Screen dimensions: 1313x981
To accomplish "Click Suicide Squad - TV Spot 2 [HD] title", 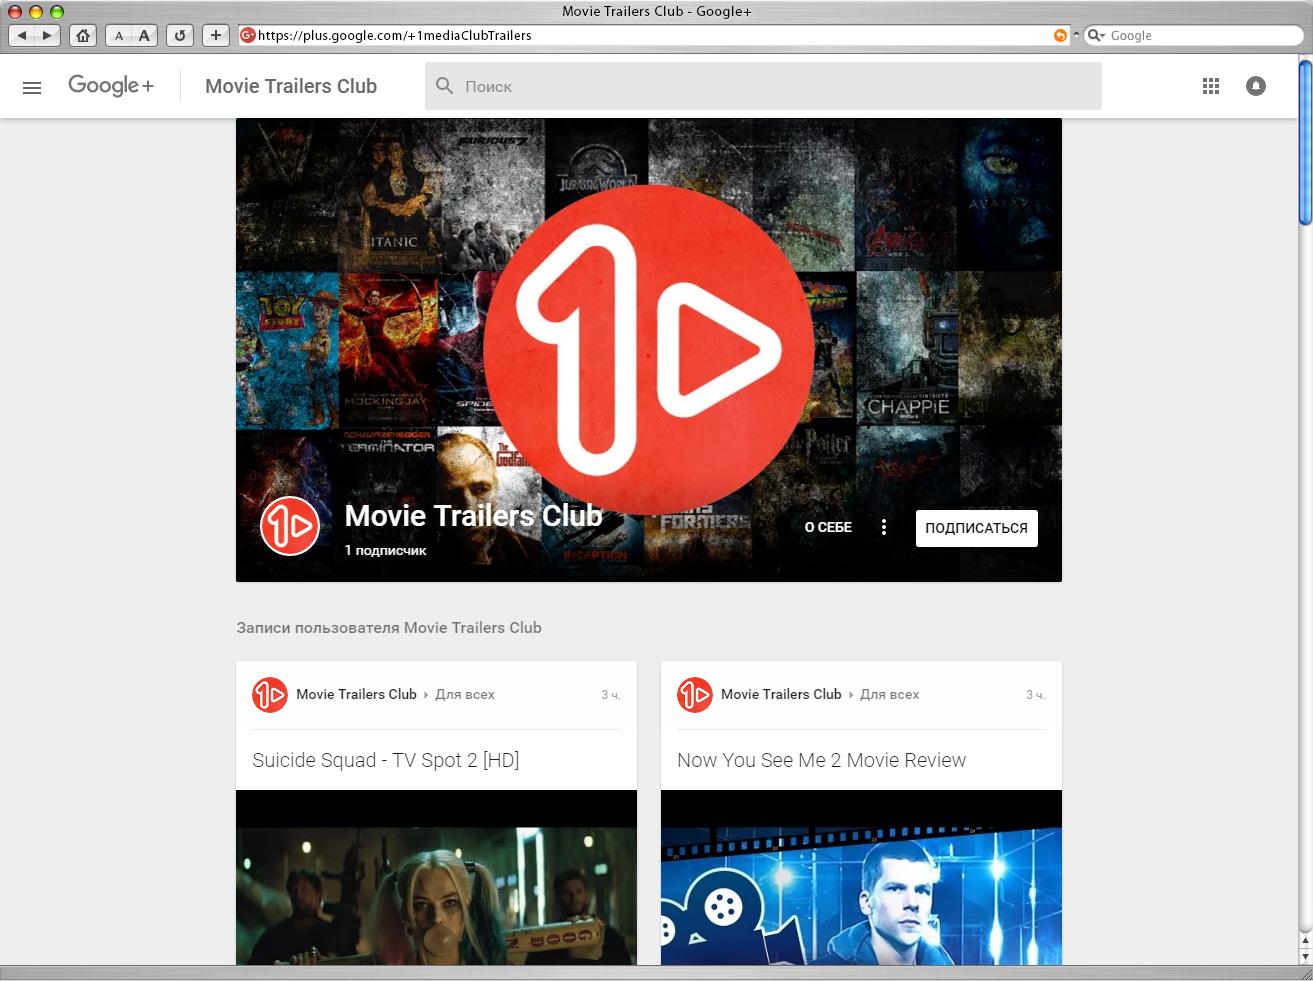I will [386, 760].
